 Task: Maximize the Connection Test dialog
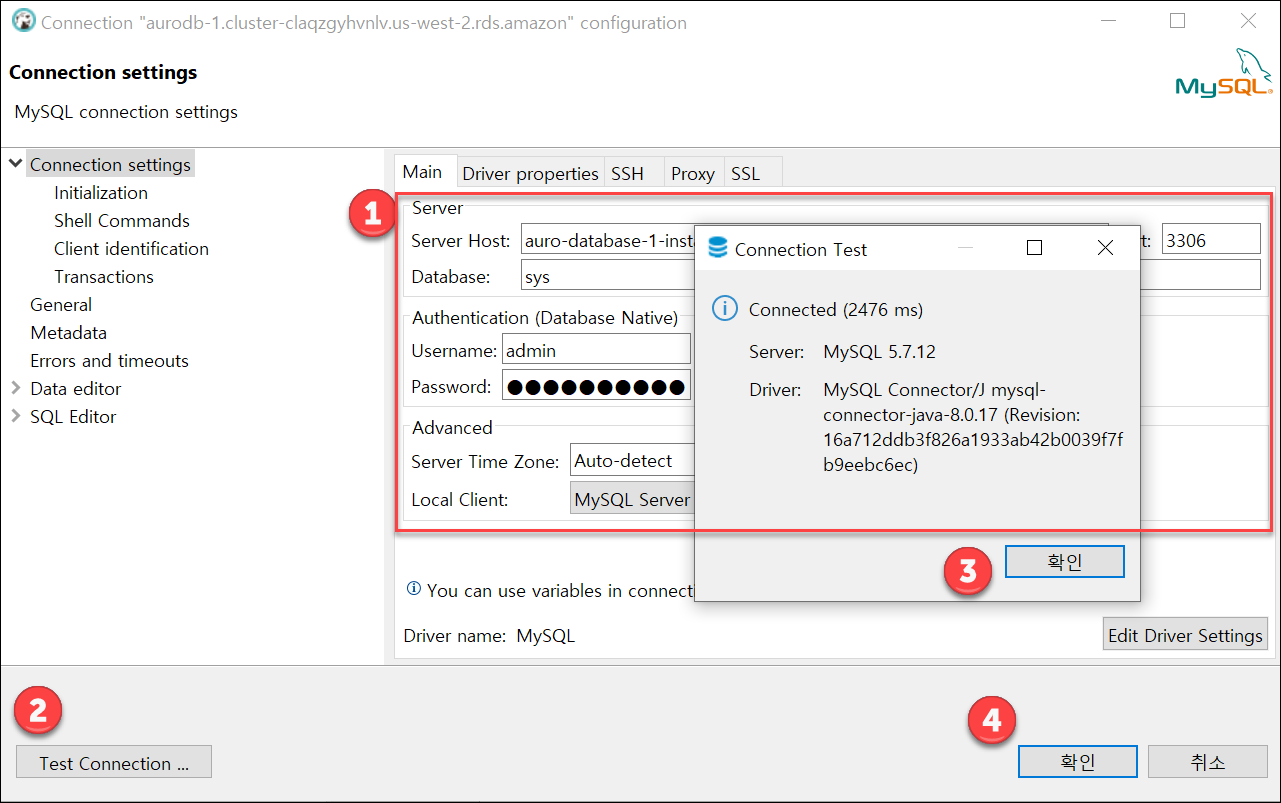click(1035, 248)
